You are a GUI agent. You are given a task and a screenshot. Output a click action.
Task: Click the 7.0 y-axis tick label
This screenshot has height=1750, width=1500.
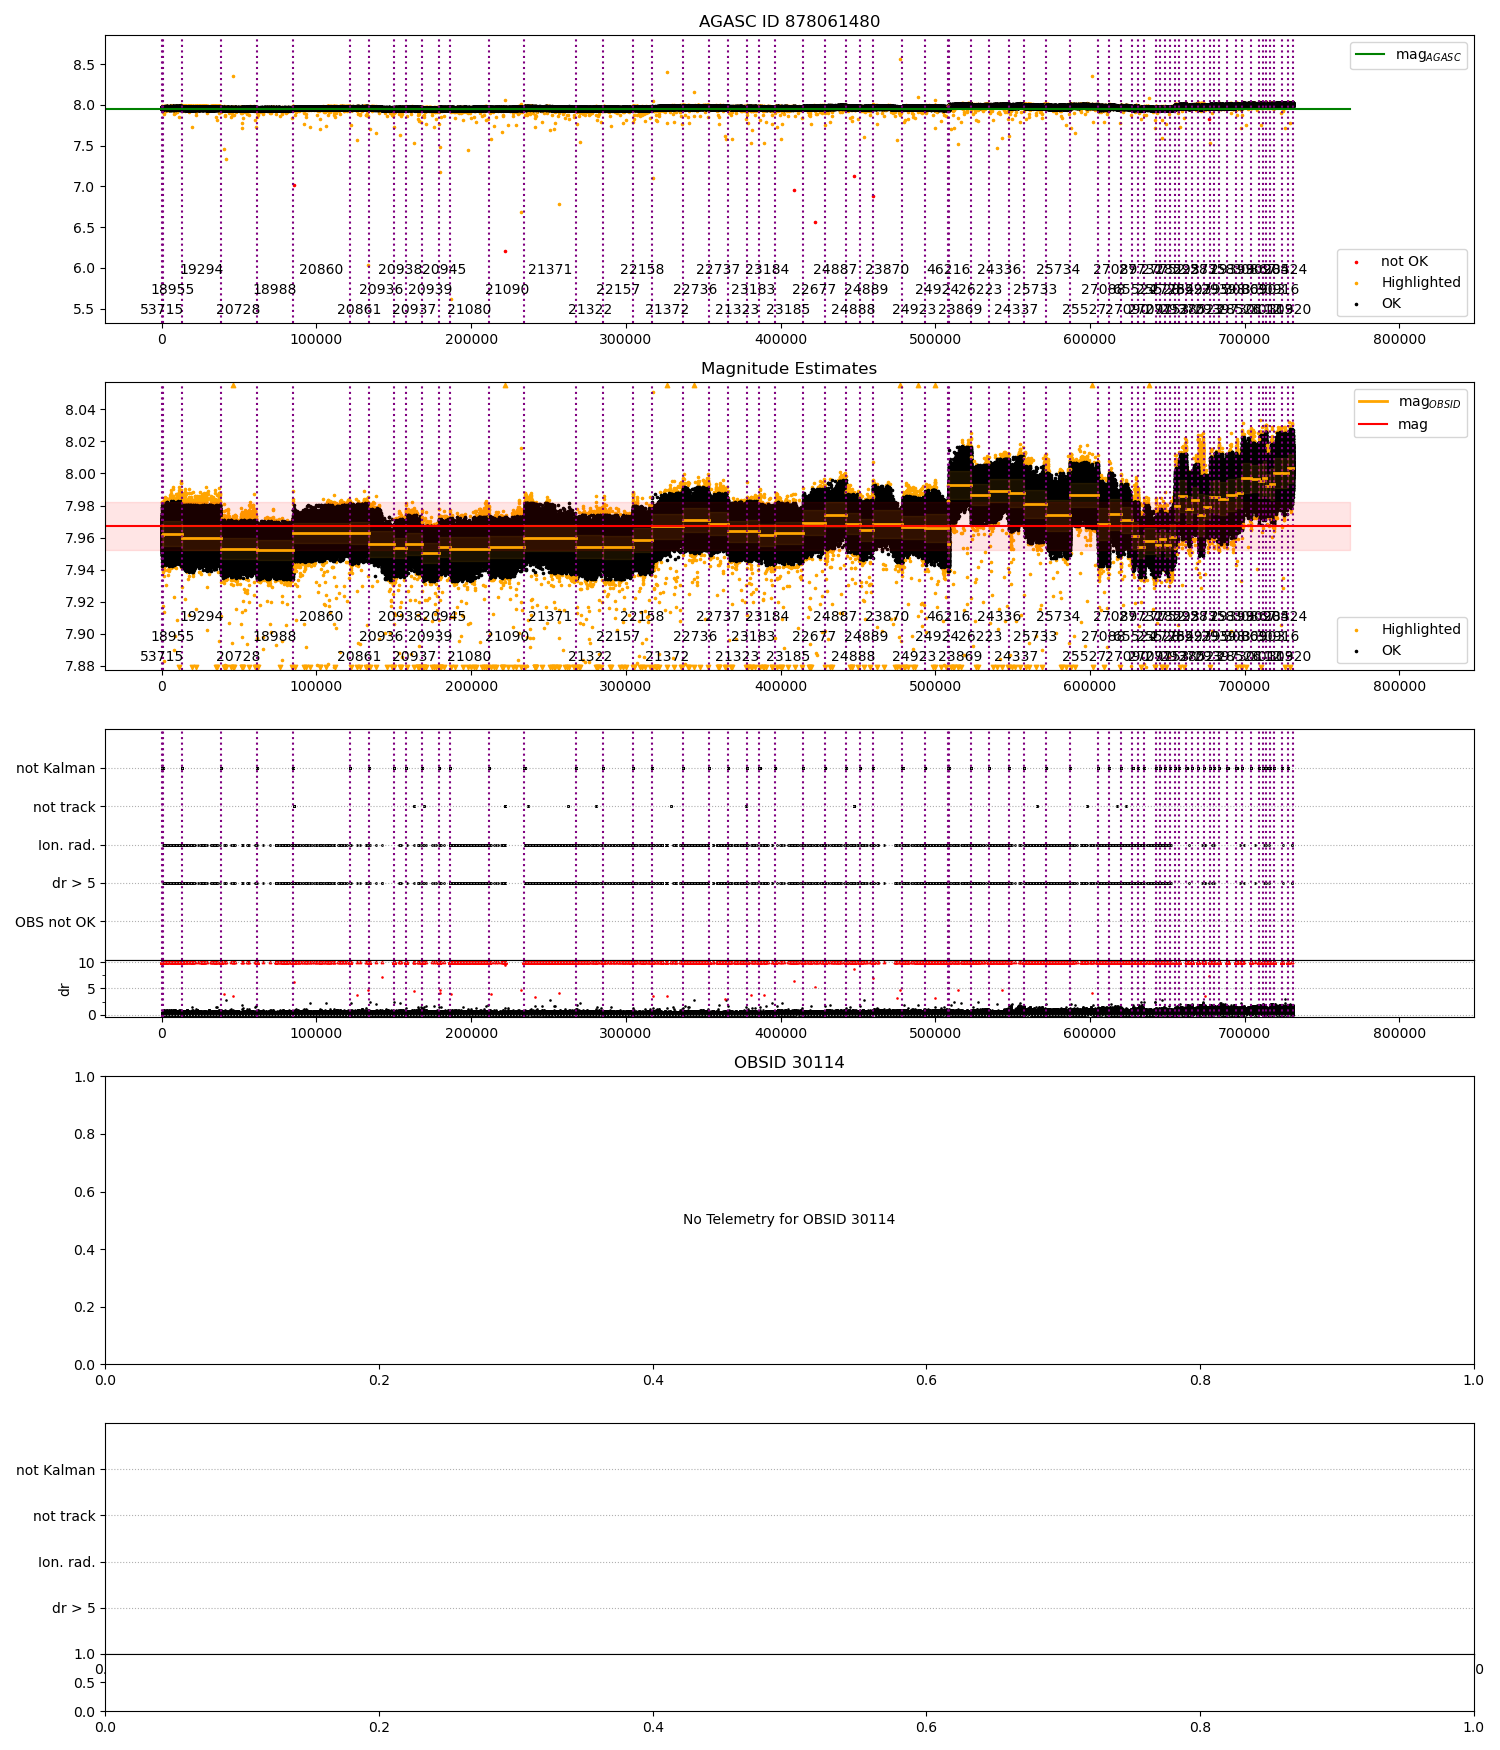[84, 187]
